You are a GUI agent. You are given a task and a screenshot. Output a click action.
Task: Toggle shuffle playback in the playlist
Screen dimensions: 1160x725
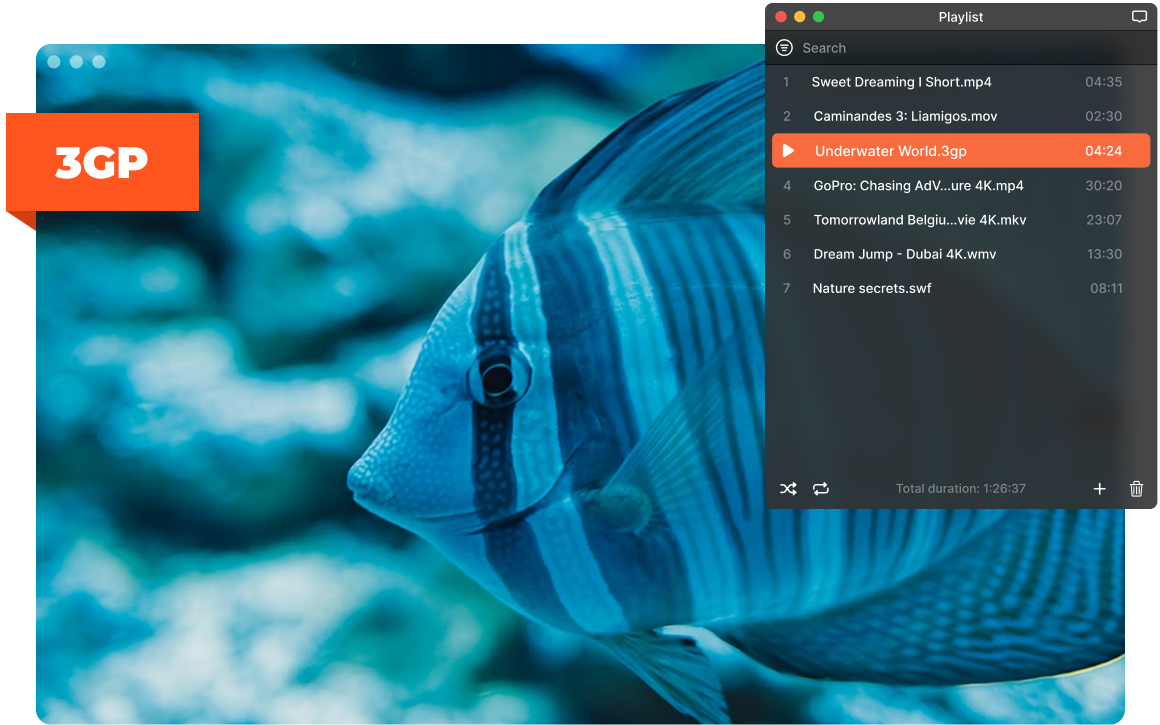tap(788, 489)
